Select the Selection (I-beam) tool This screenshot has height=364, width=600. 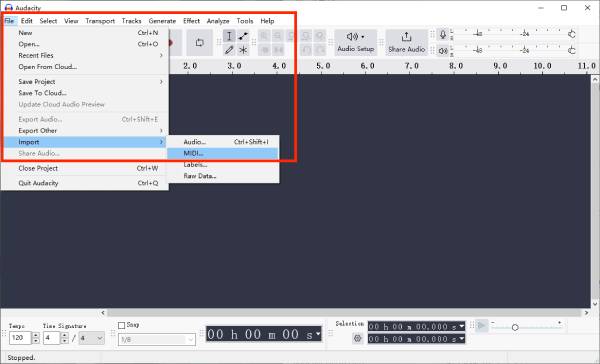click(x=229, y=36)
